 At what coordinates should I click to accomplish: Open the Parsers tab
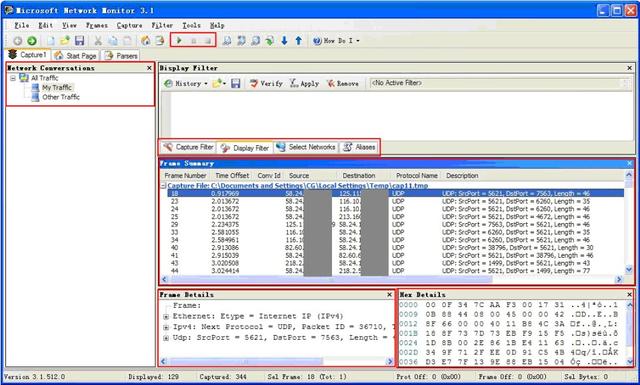click(x=121, y=56)
